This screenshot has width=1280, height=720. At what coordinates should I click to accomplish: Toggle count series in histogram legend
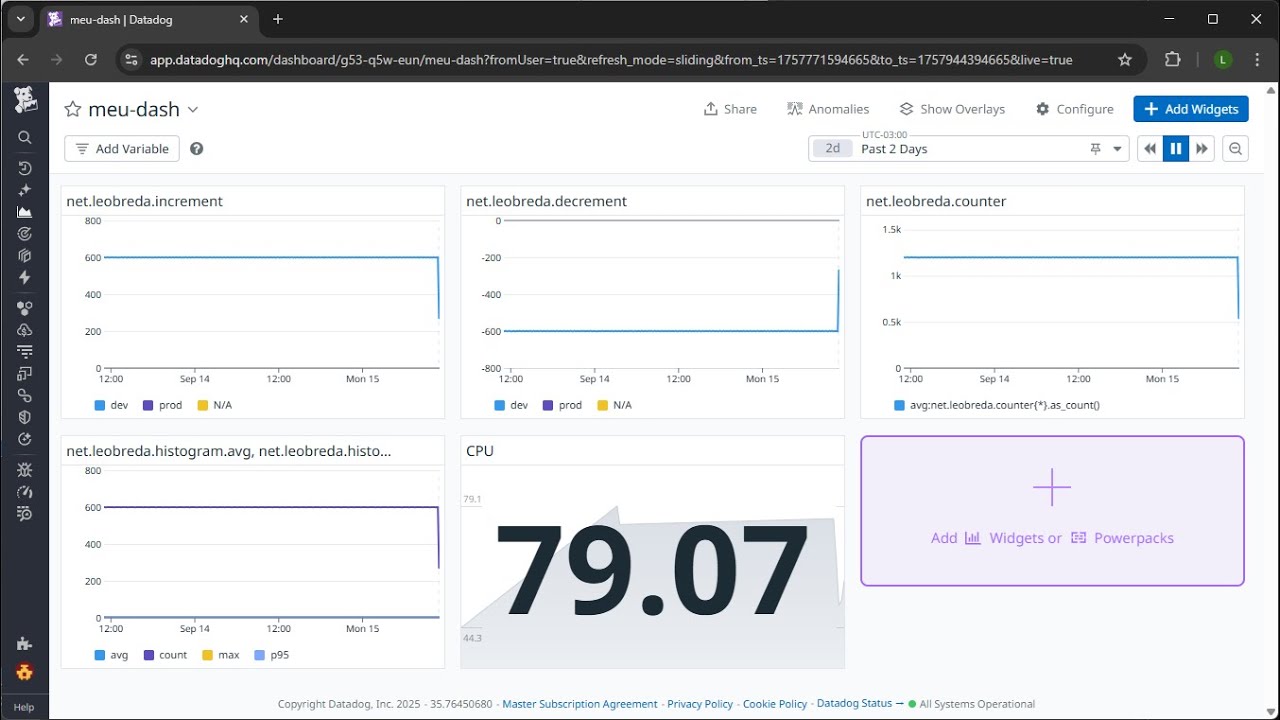coord(165,655)
